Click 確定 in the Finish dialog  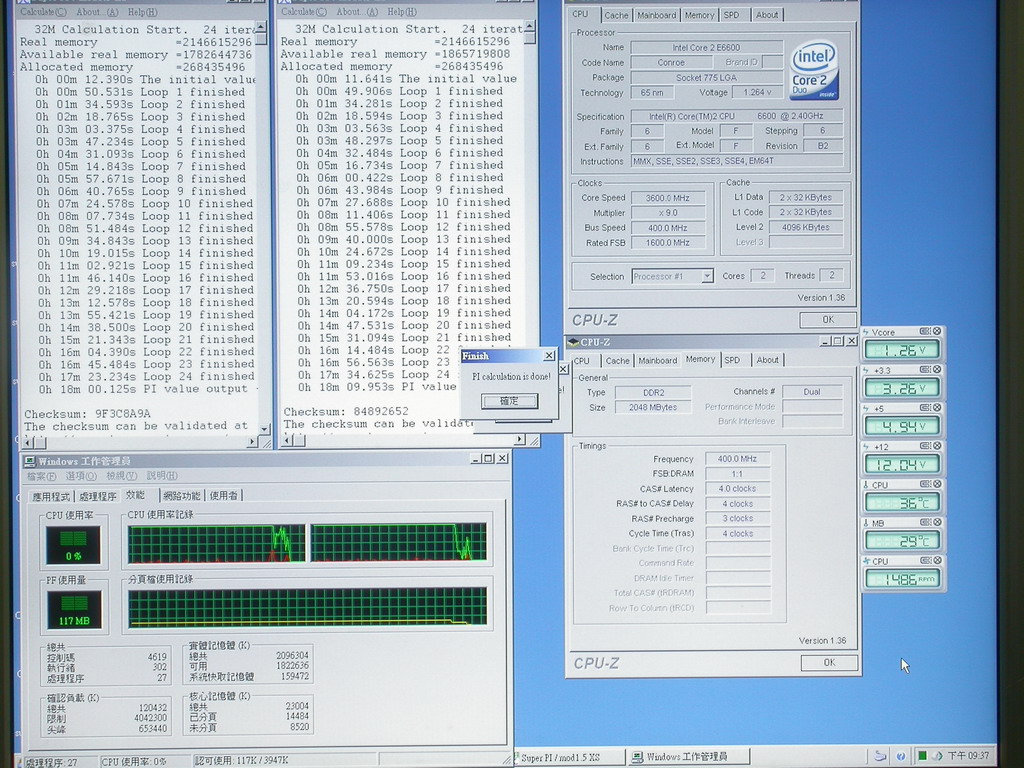point(509,401)
